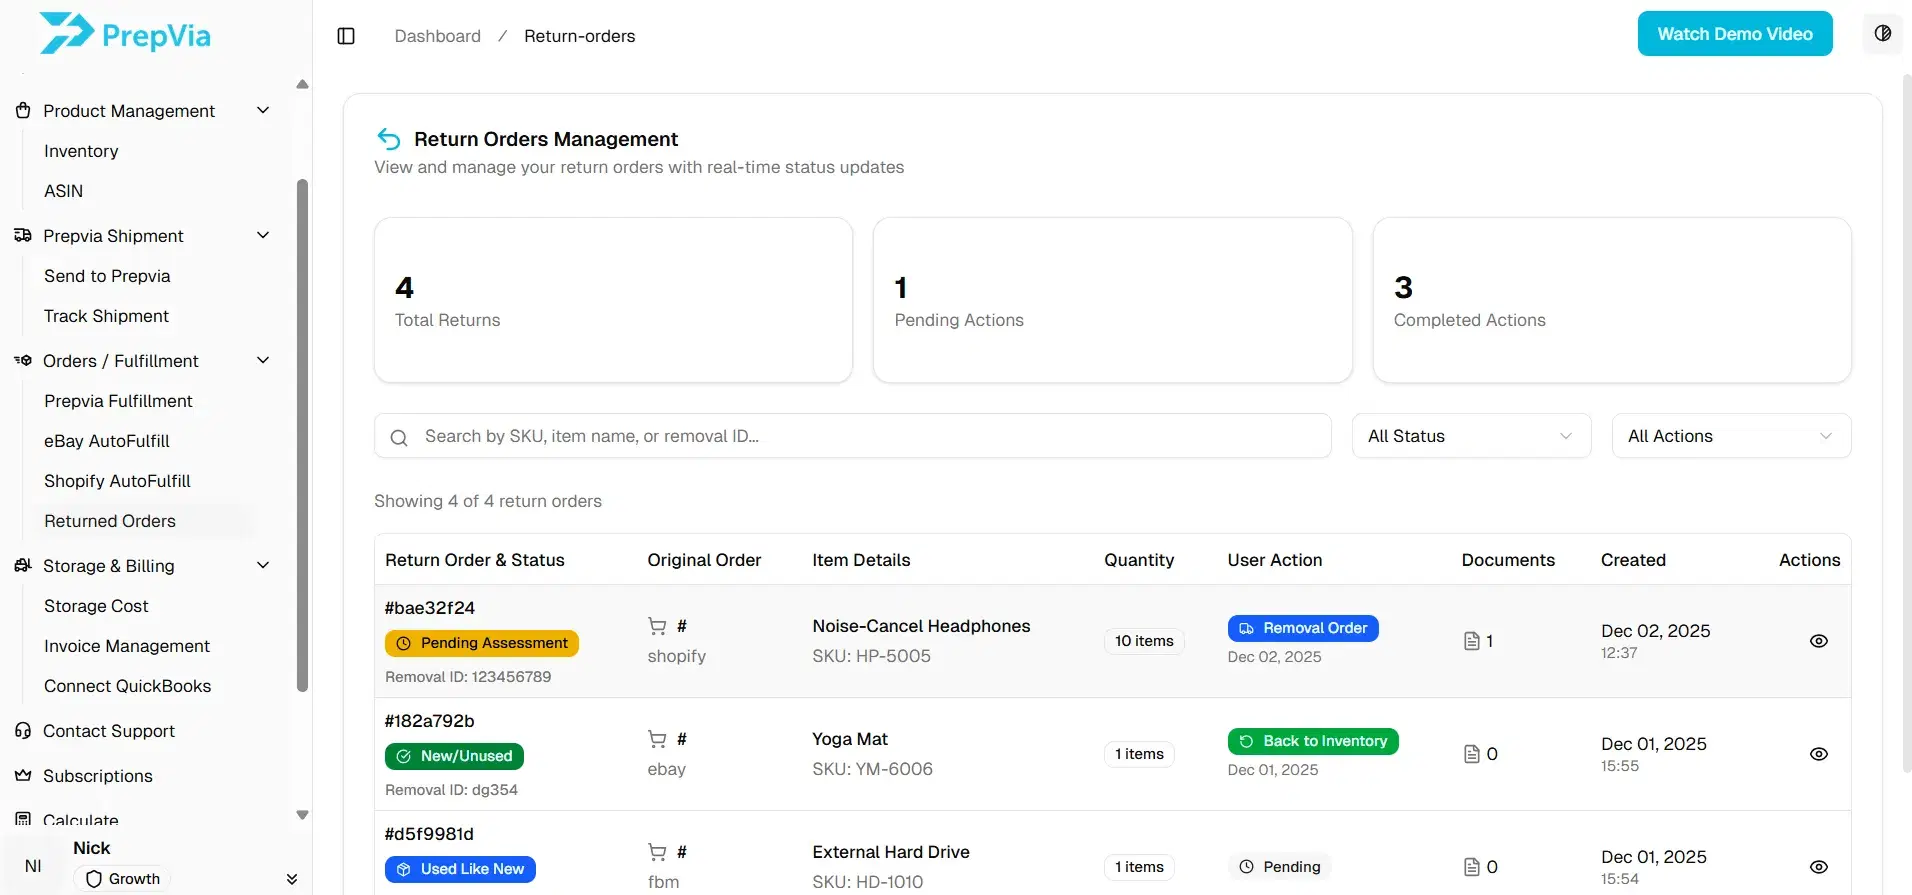Open the All Status dropdown
The width and height of the screenshot is (1912, 895).
pos(1471,436)
